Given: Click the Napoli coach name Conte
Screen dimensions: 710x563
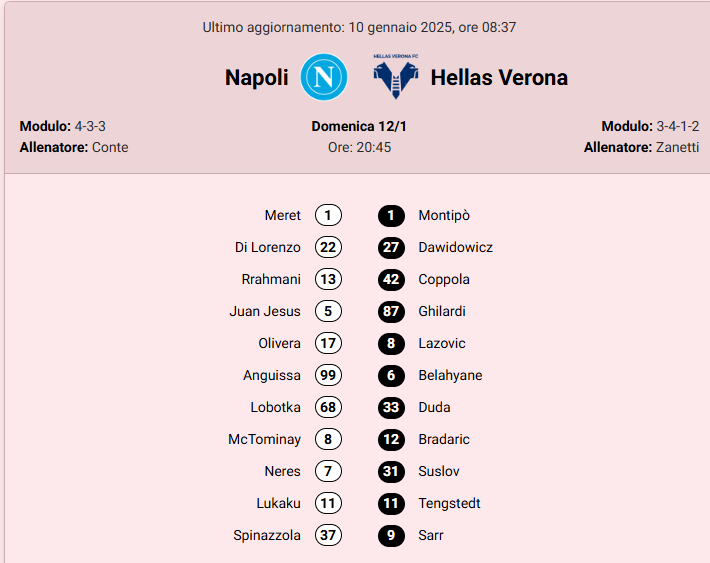Looking at the screenshot, I should 110,147.
